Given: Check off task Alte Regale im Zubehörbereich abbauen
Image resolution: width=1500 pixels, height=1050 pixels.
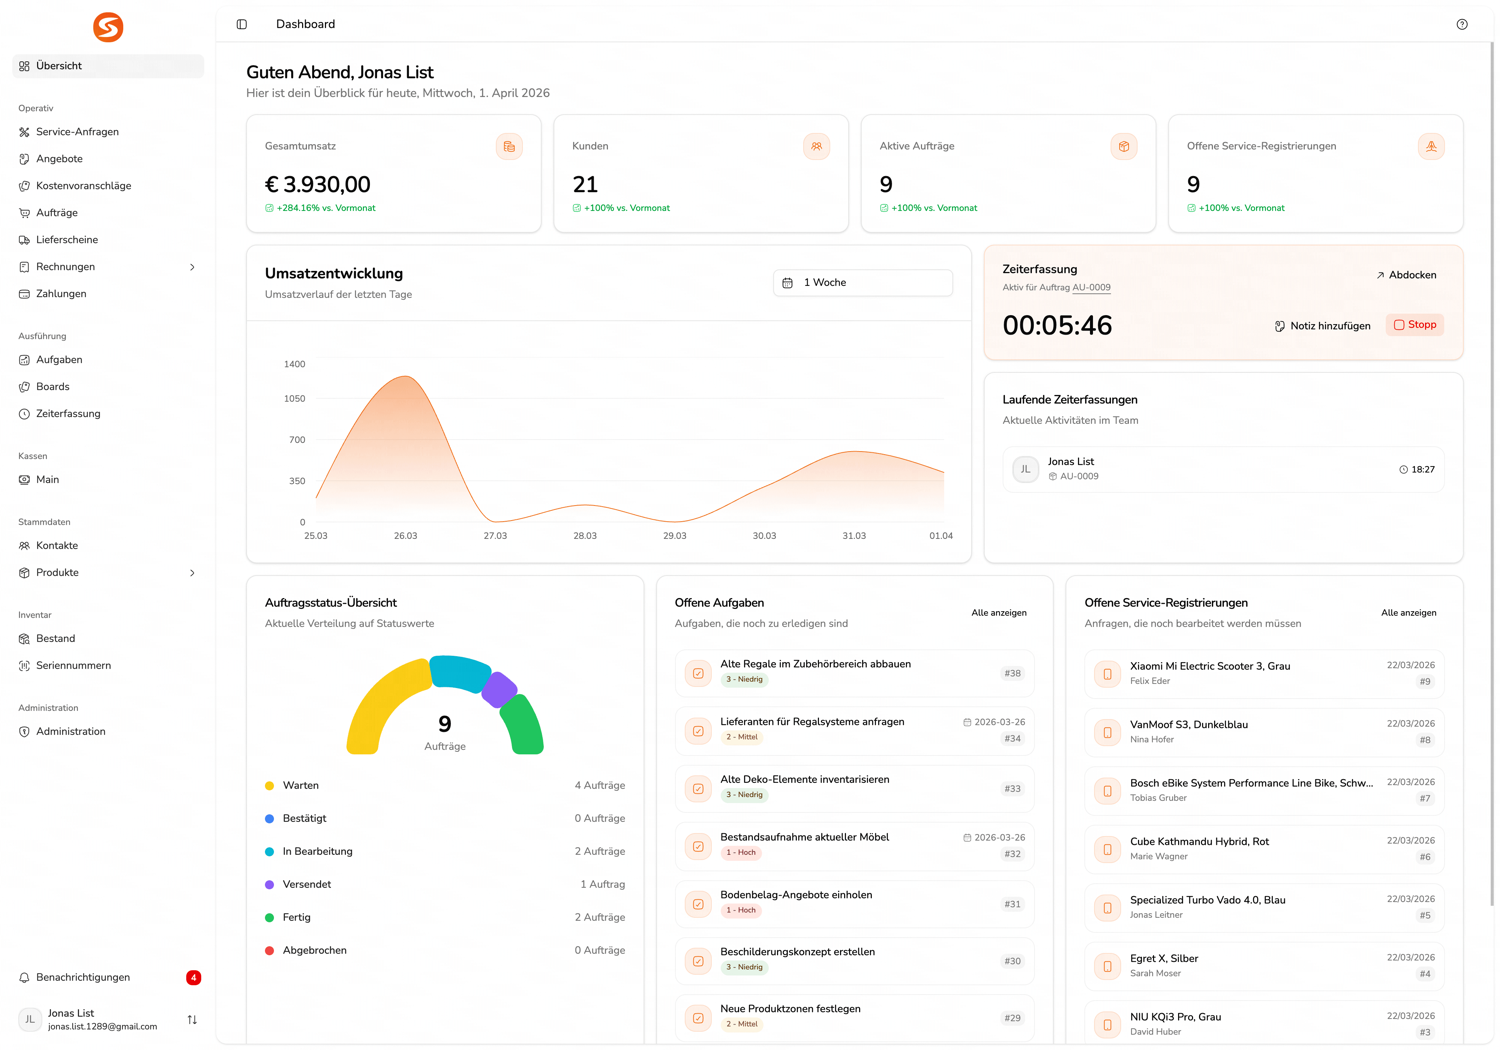Looking at the screenshot, I should 698,673.
